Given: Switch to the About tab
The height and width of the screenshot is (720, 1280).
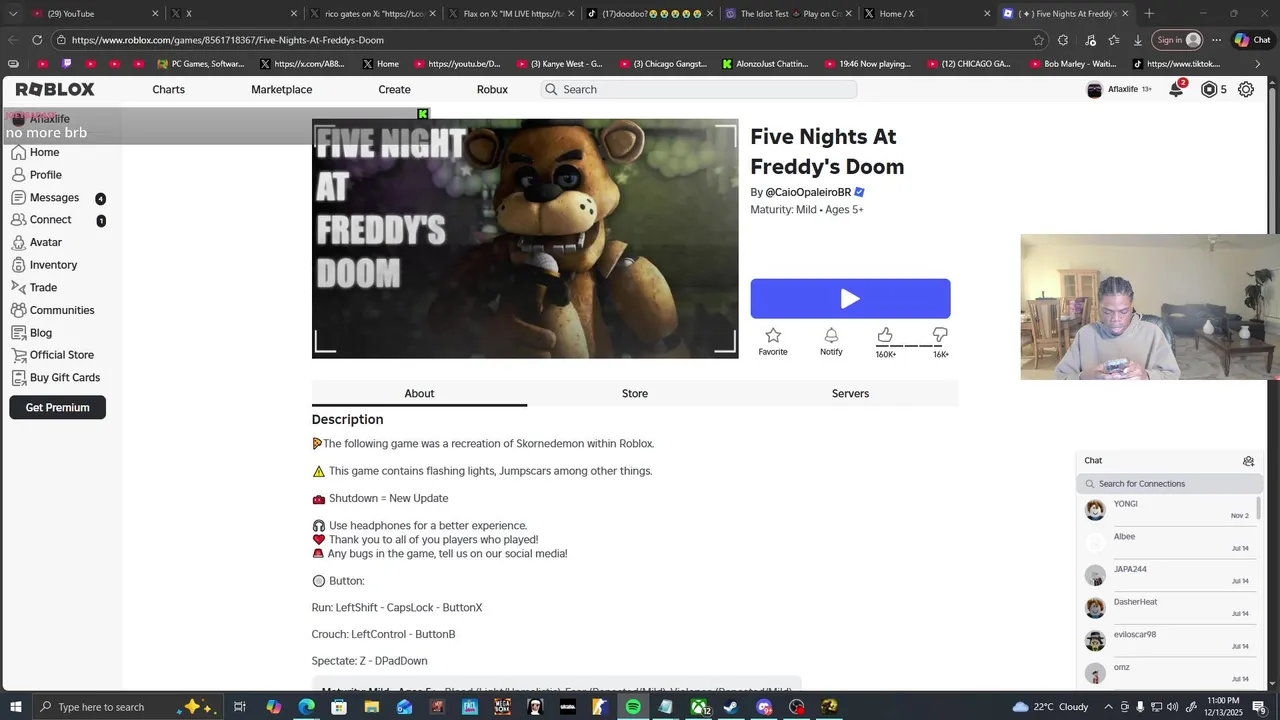Looking at the screenshot, I should tap(419, 393).
